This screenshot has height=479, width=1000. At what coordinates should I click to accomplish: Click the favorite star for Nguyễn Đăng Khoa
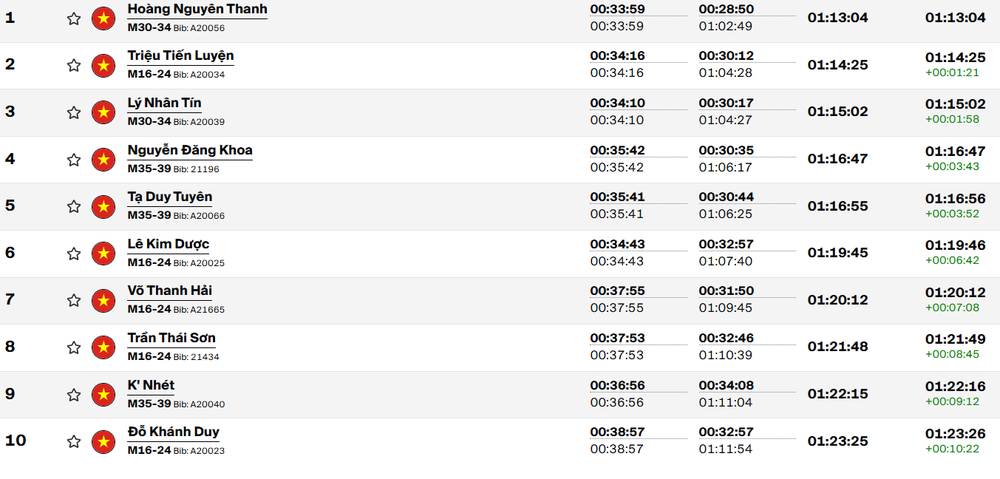74,159
